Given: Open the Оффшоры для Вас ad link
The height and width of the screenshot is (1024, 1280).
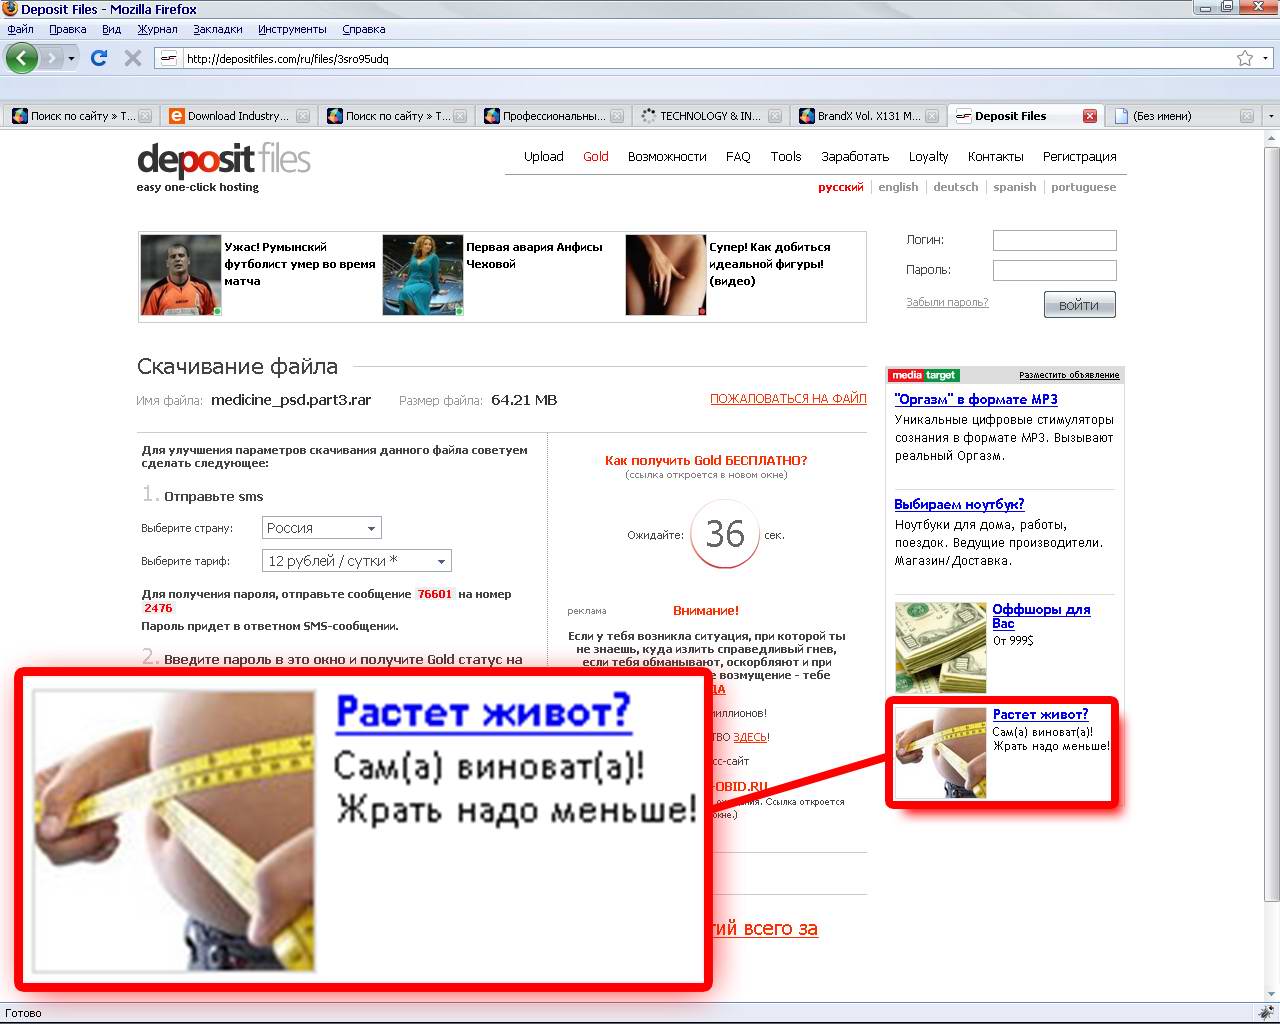Looking at the screenshot, I should pos(1041,616).
